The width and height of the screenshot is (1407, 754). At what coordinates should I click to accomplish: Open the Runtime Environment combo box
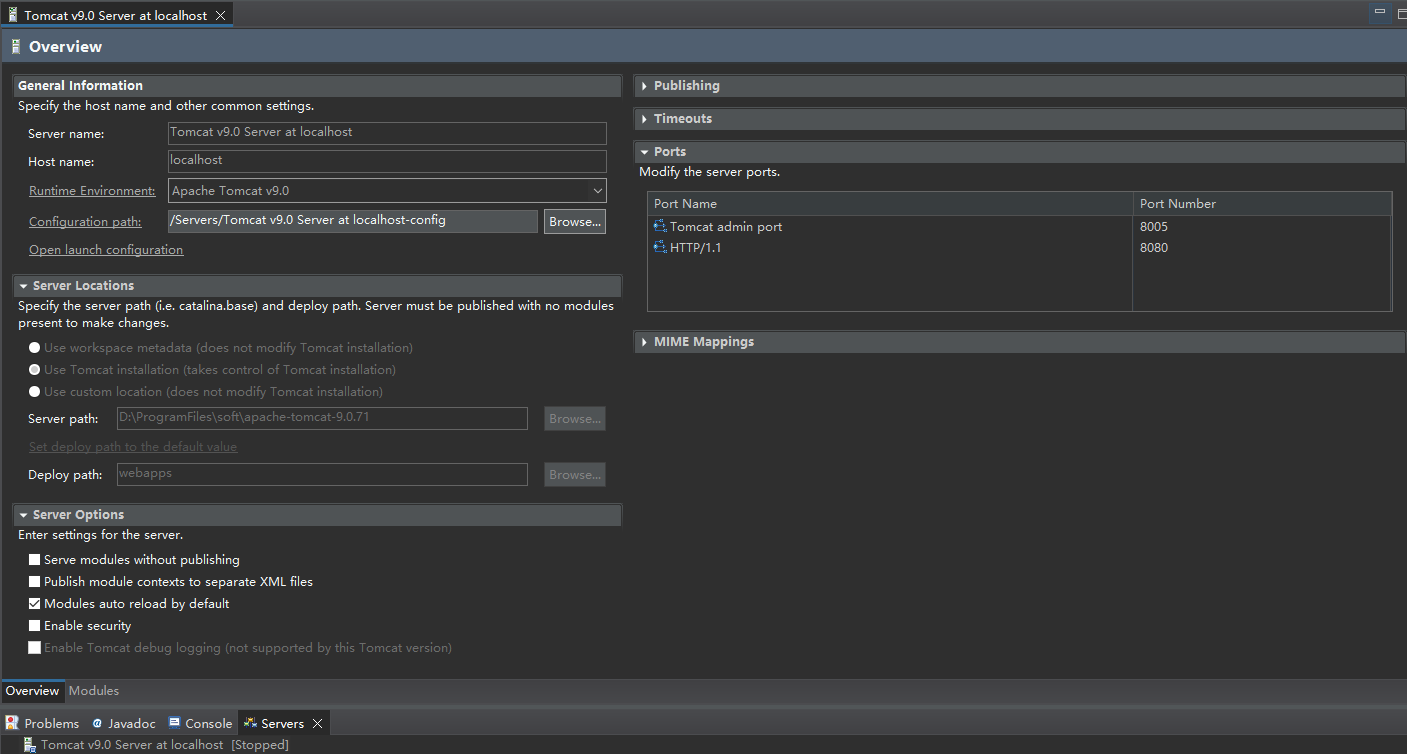[x=387, y=190]
